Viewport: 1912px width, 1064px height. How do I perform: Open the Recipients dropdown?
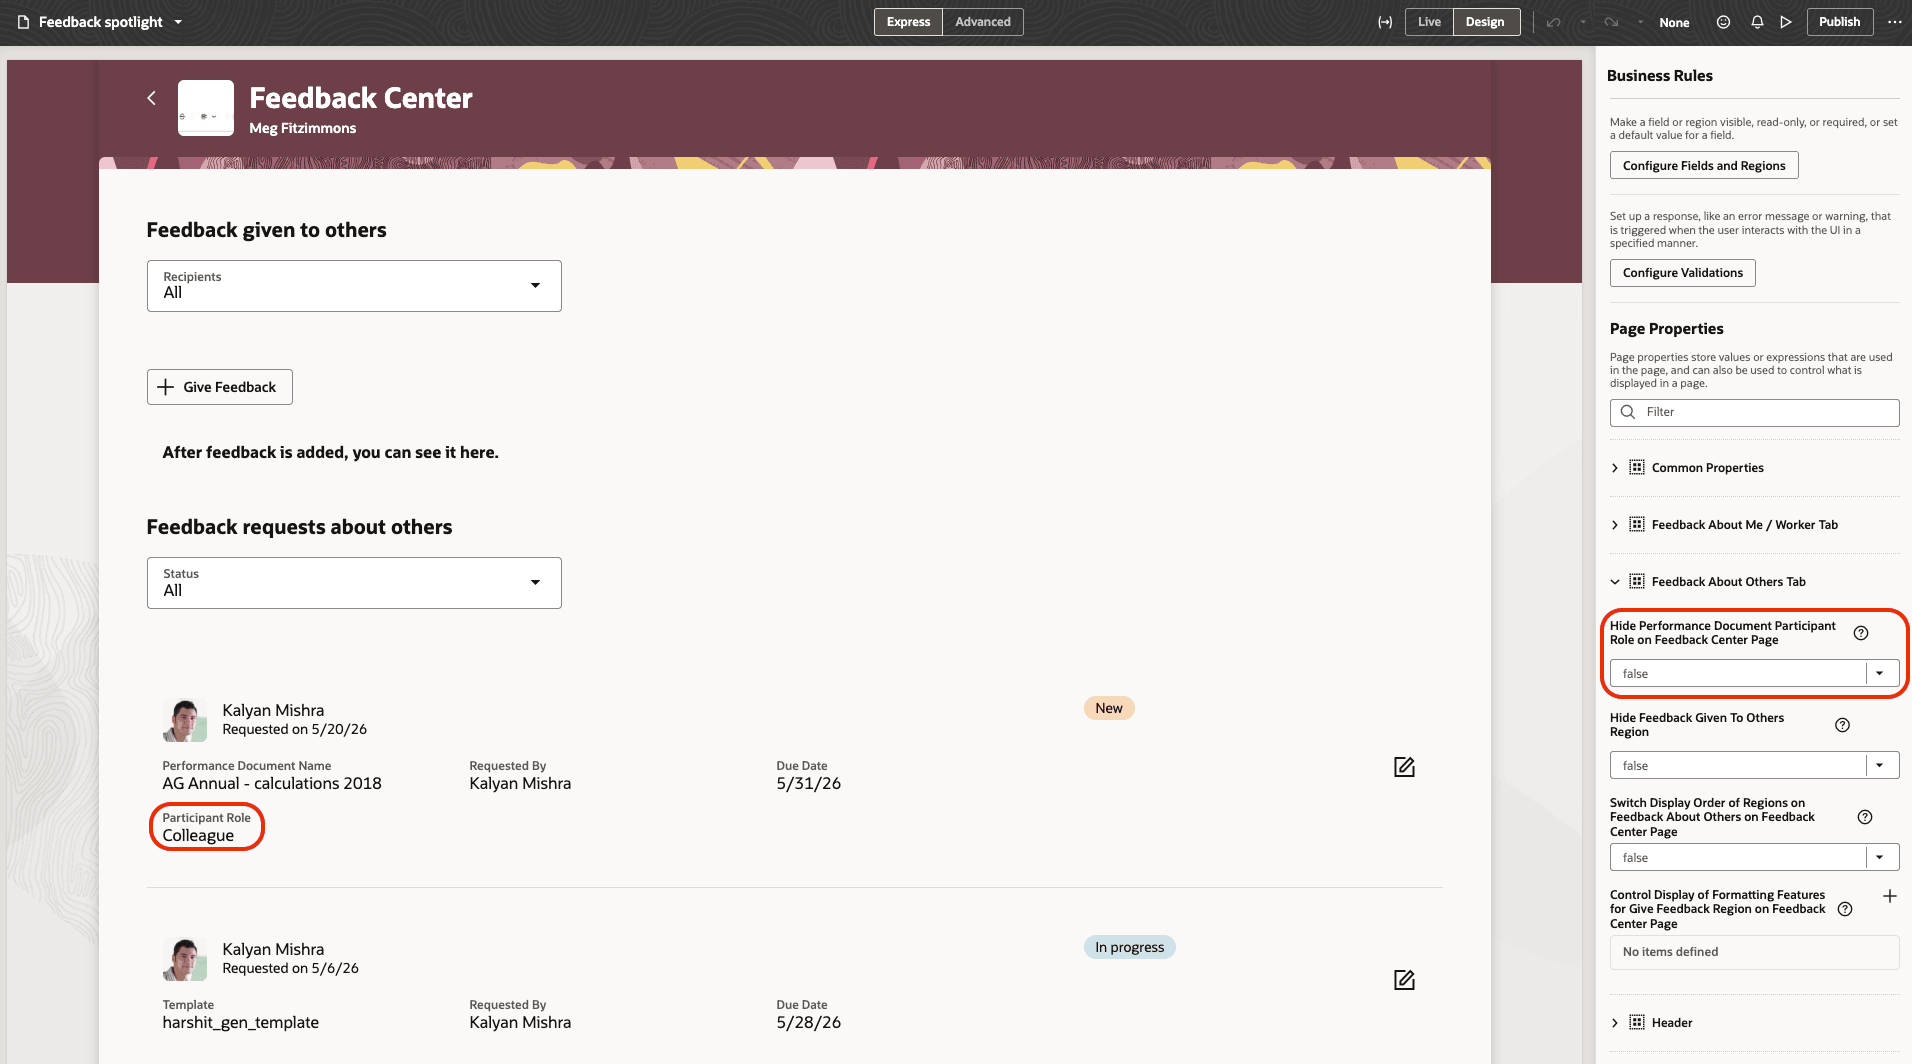(x=354, y=286)
